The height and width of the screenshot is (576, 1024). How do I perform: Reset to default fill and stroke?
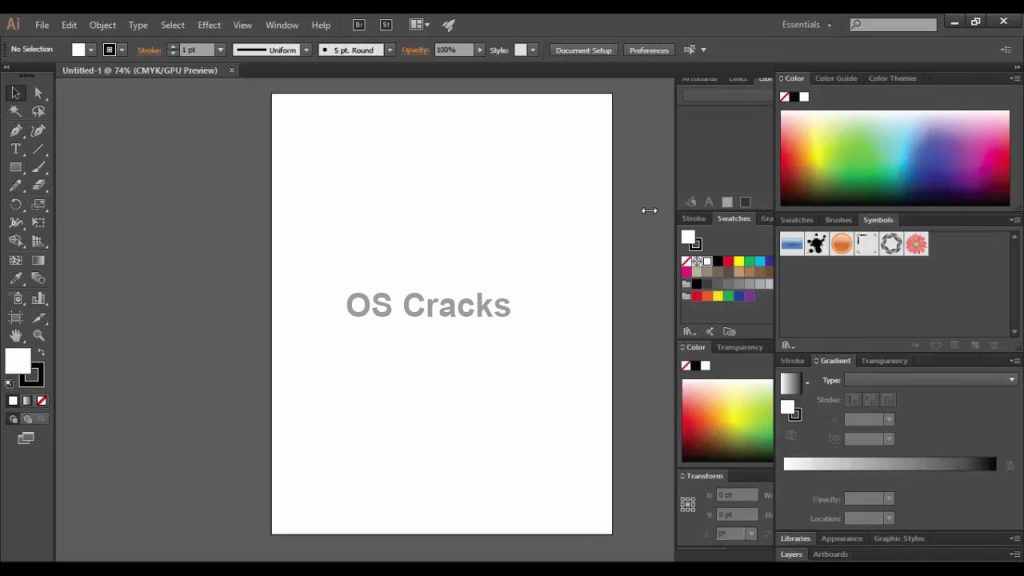click(x=9, y=383)
